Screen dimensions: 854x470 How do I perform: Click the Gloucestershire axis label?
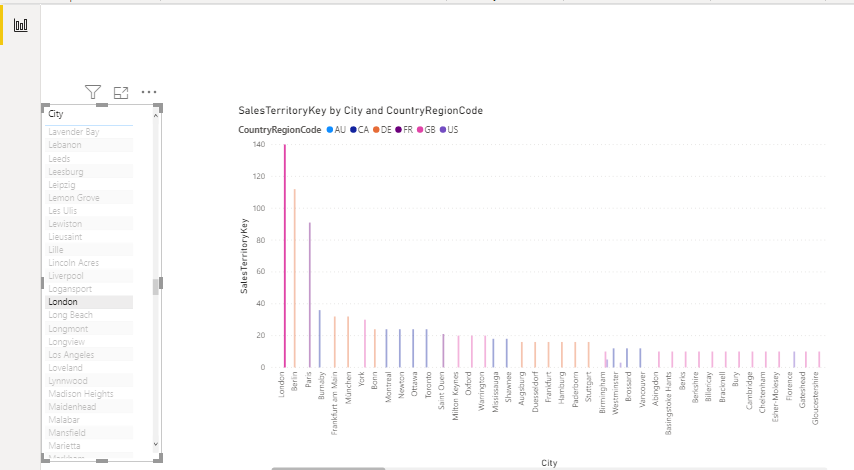pyautogui.click(x=815, y=398)
